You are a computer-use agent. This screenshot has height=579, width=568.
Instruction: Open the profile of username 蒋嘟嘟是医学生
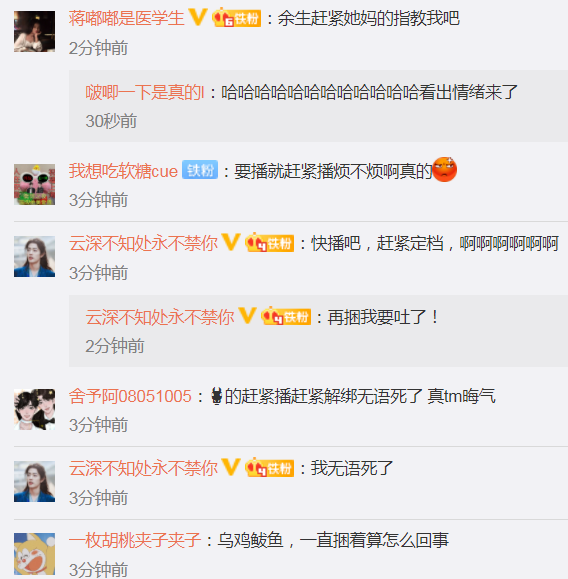pos(126,18)
